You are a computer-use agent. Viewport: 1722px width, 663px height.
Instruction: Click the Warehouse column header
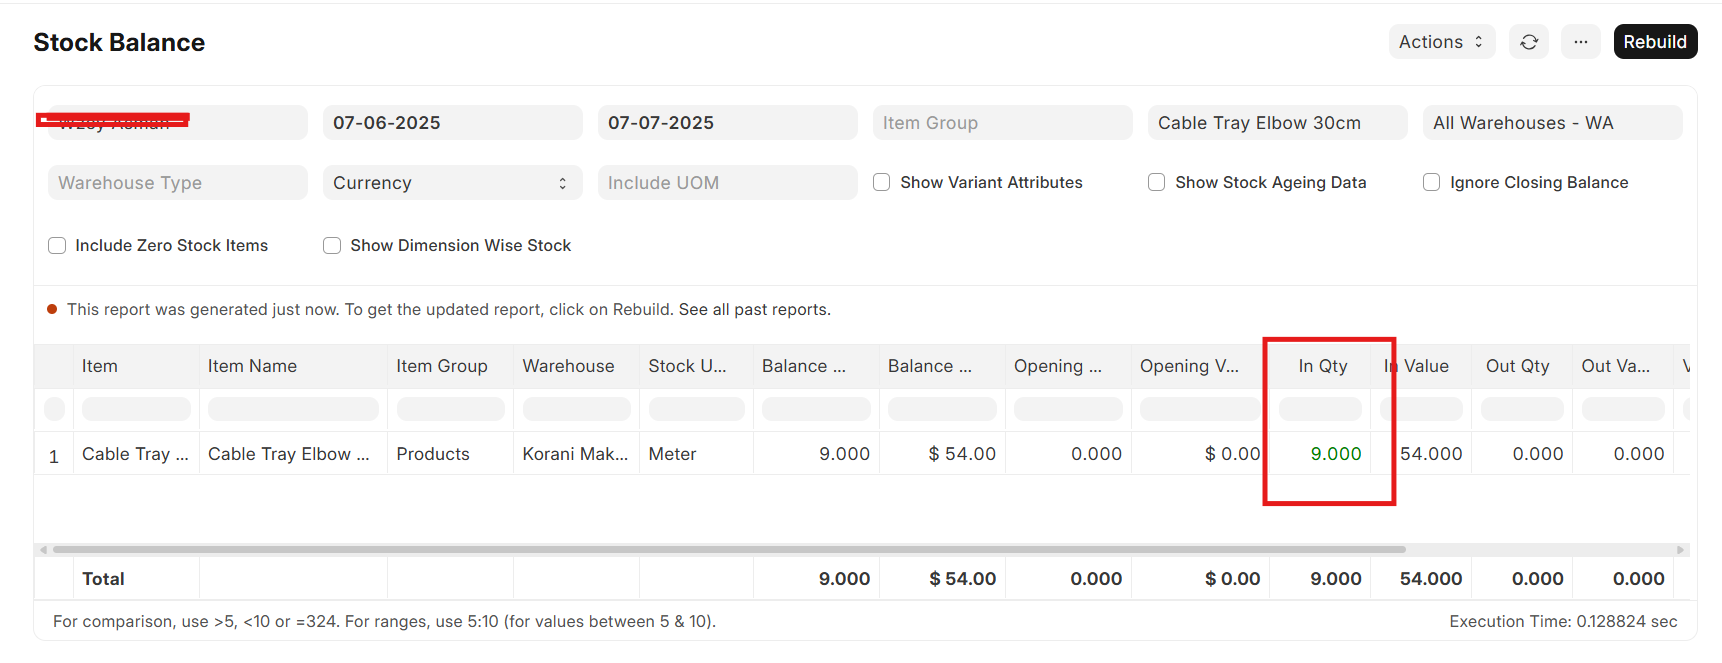click(x=577, y=366)
